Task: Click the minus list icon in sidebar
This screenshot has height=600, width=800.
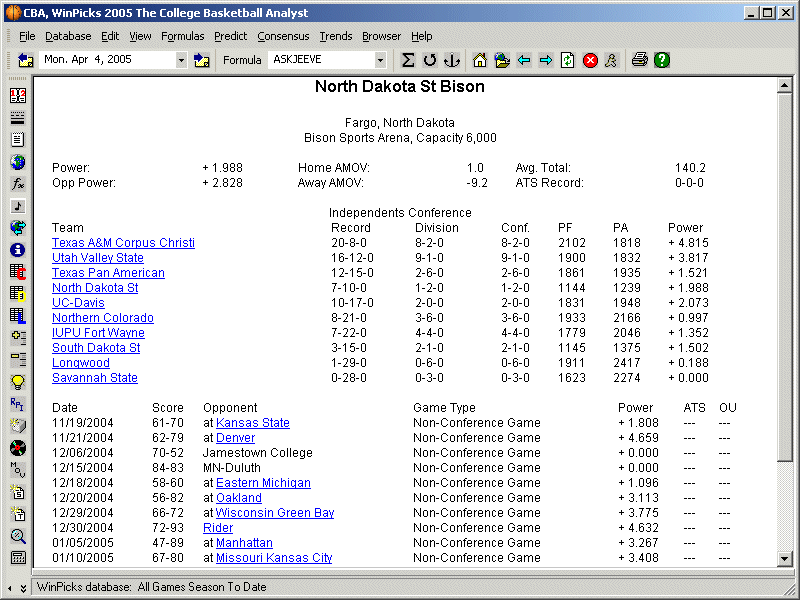Action: click(x=18, y=360)
